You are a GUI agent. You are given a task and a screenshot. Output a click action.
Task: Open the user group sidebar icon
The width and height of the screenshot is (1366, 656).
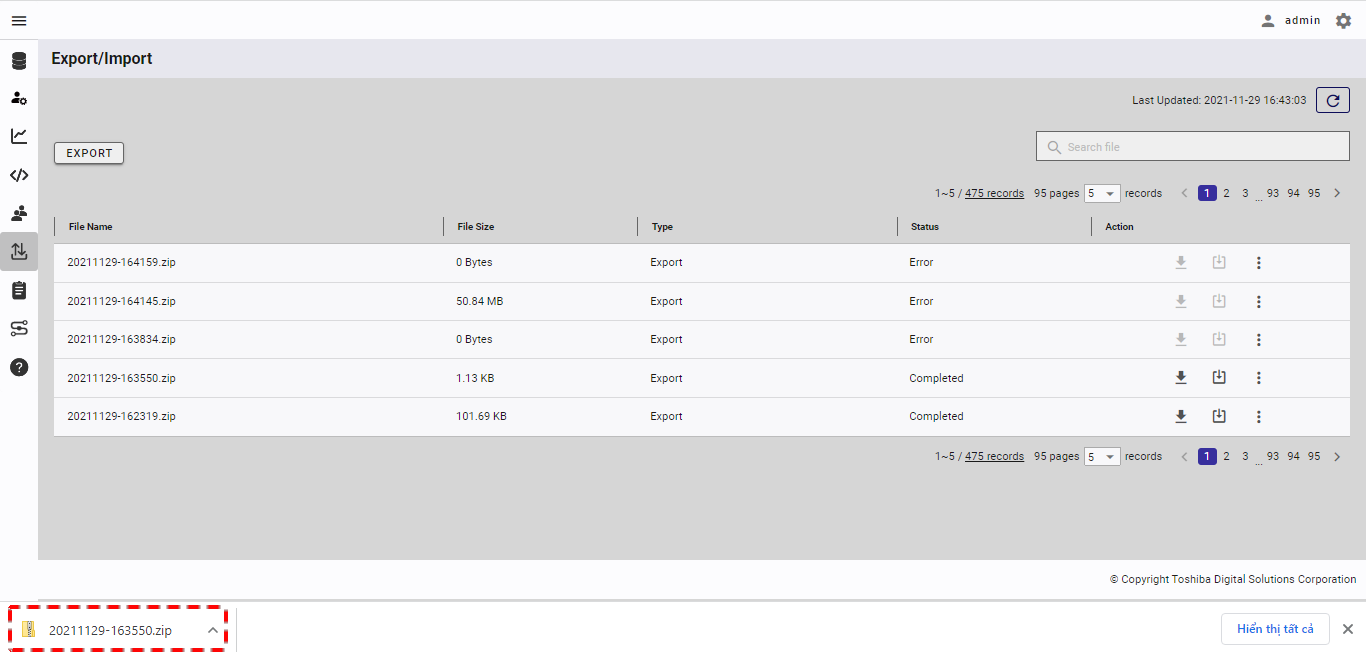point(19,213)
